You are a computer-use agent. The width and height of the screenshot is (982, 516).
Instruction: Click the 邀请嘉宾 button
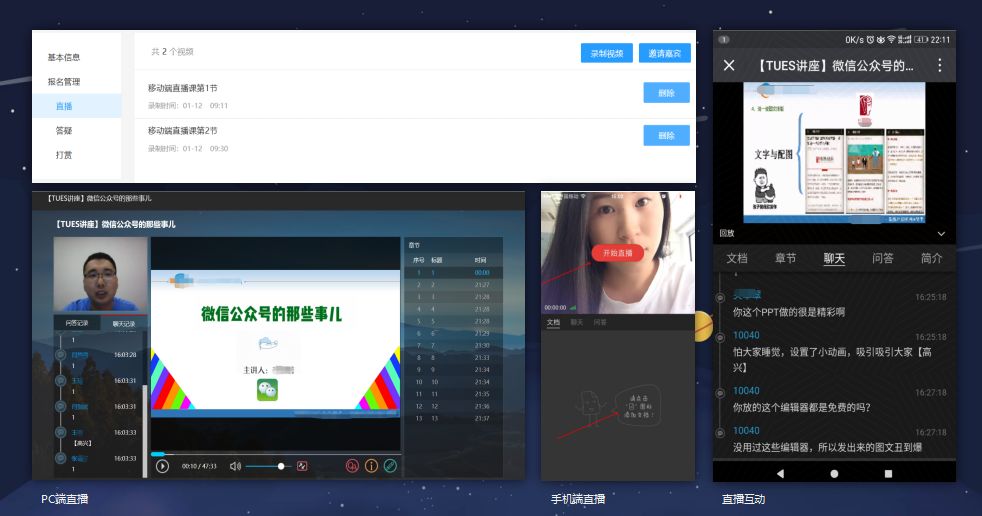(x=664, y=53)
